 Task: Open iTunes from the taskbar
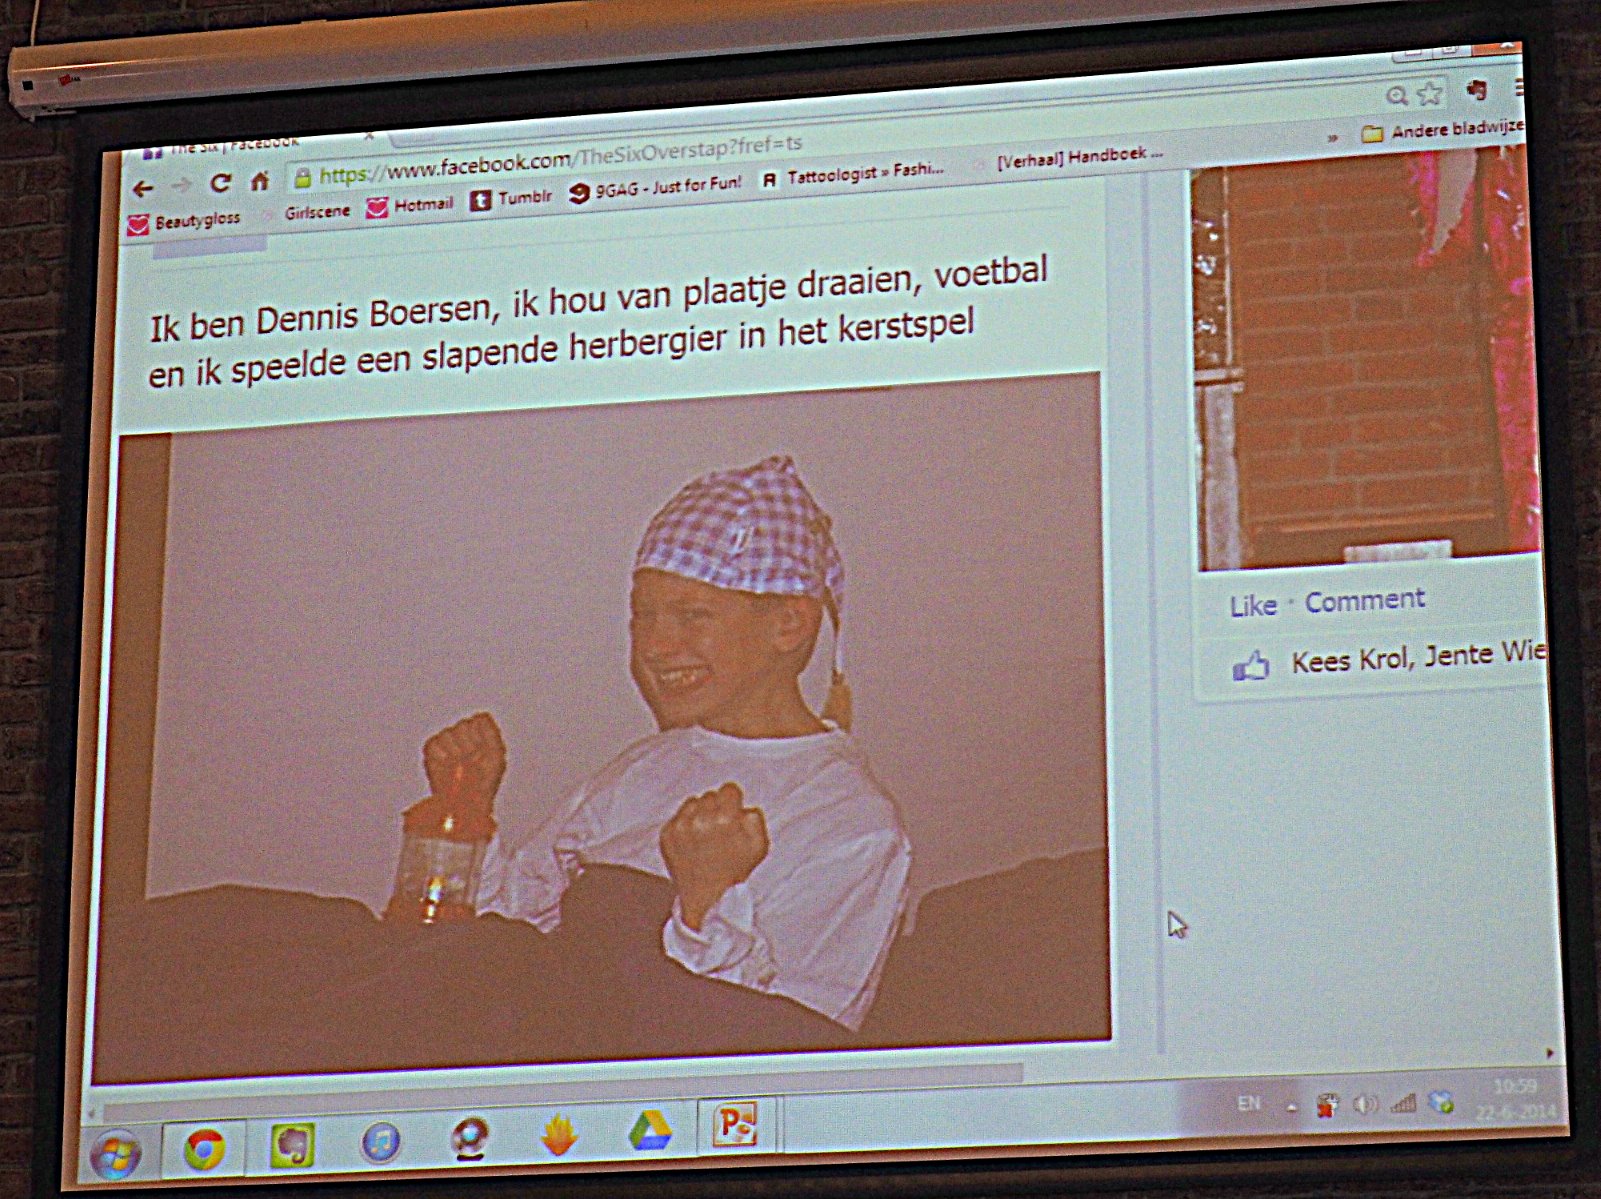point(380,1141)
